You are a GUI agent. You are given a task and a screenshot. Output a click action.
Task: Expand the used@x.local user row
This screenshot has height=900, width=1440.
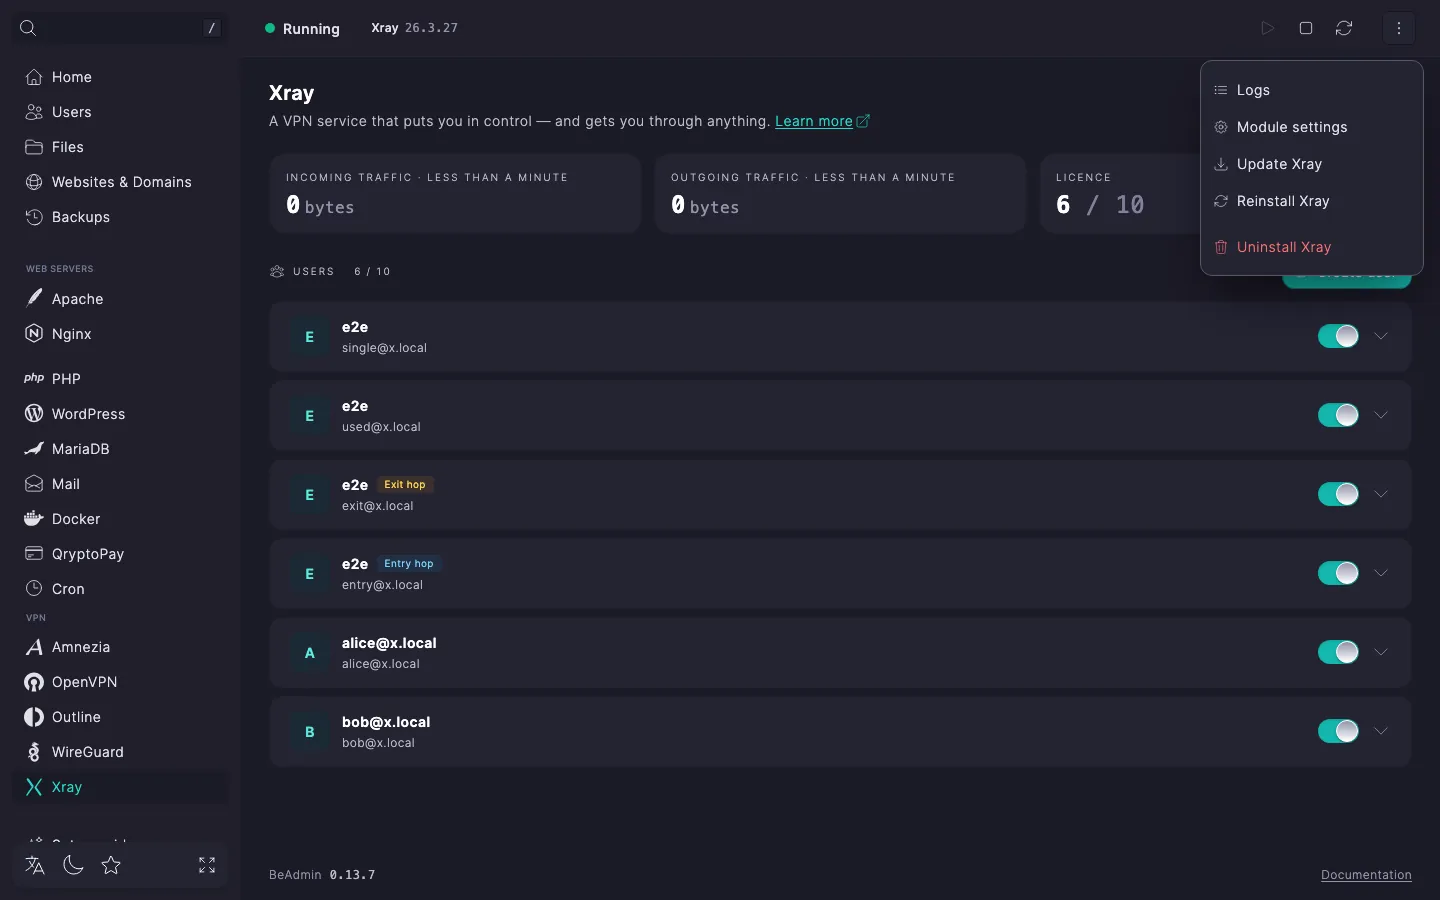[x=1381, y=415]
